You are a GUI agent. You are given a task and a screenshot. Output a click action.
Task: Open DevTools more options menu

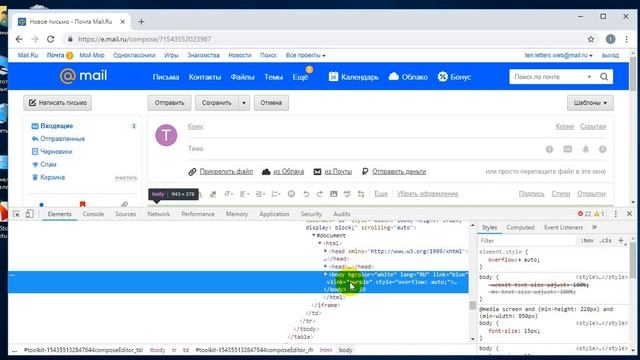616,214
